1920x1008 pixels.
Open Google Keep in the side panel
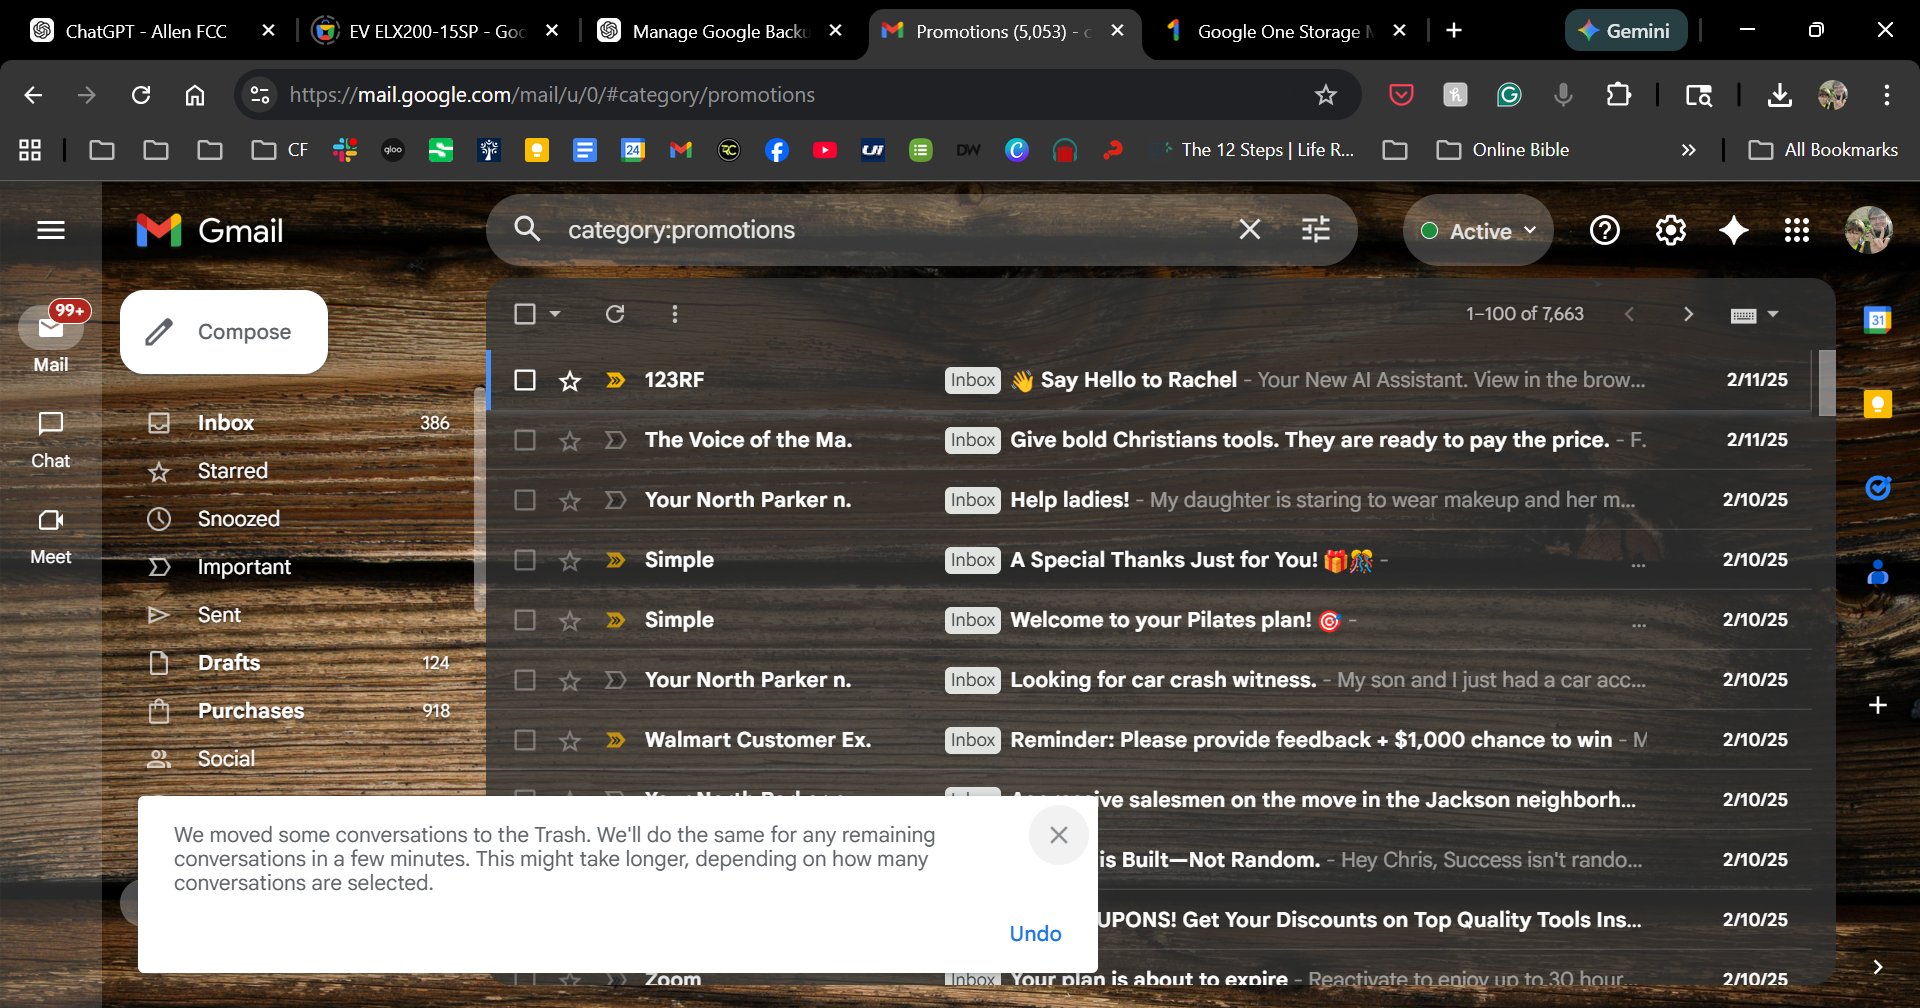coord(1877,404)
